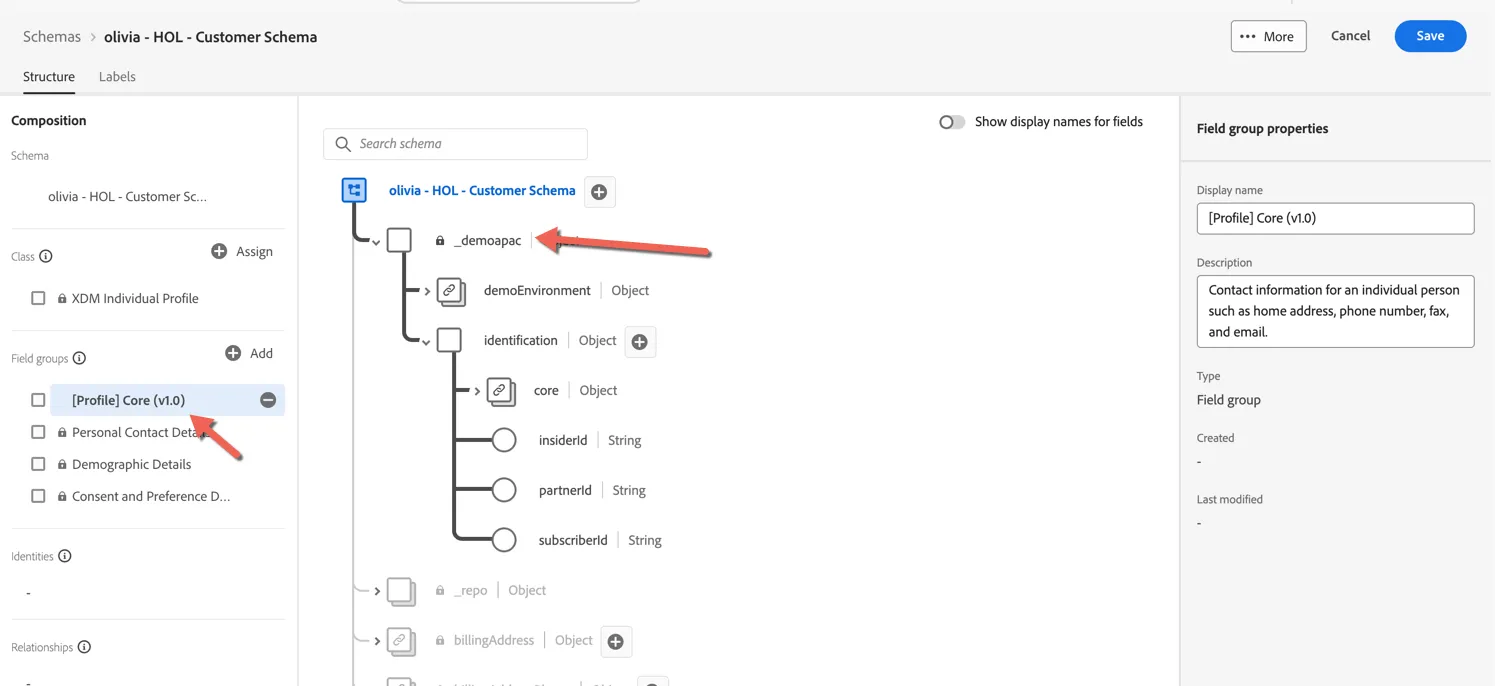Click the schema root node icon

[354, 190]
